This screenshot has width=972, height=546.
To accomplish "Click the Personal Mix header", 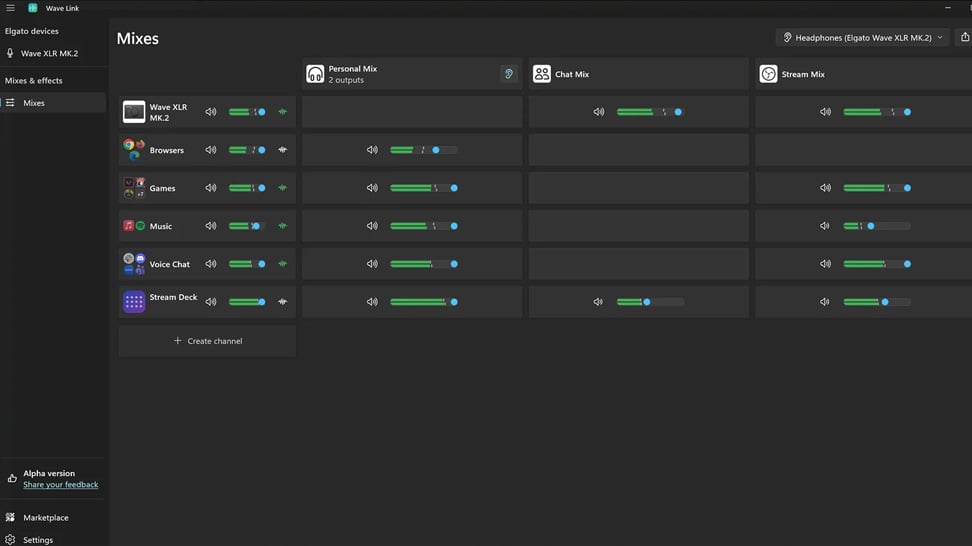I will 412,74.
